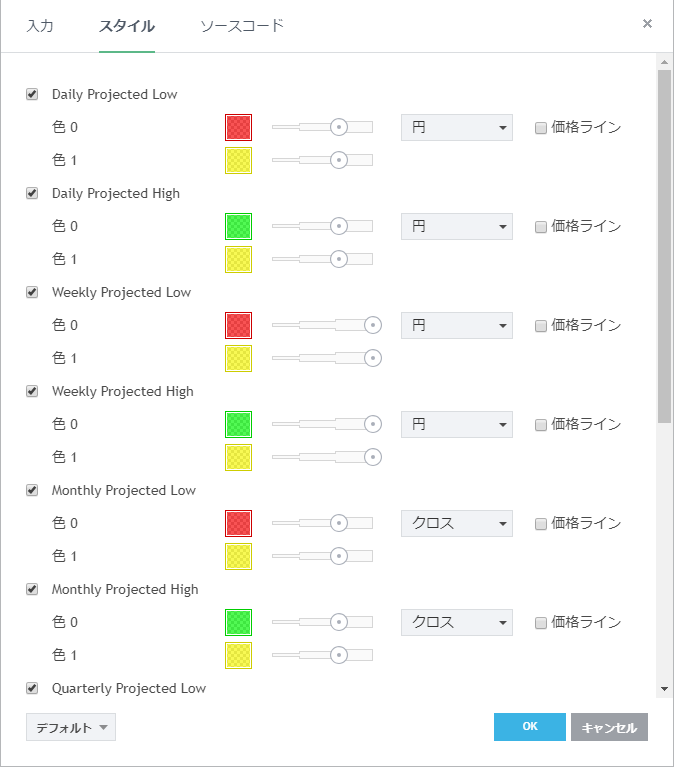Disable the Quarterly Projected Low checkbox
Screen dimensions: 674x767
pyautogui.click(x=32, y=688)
